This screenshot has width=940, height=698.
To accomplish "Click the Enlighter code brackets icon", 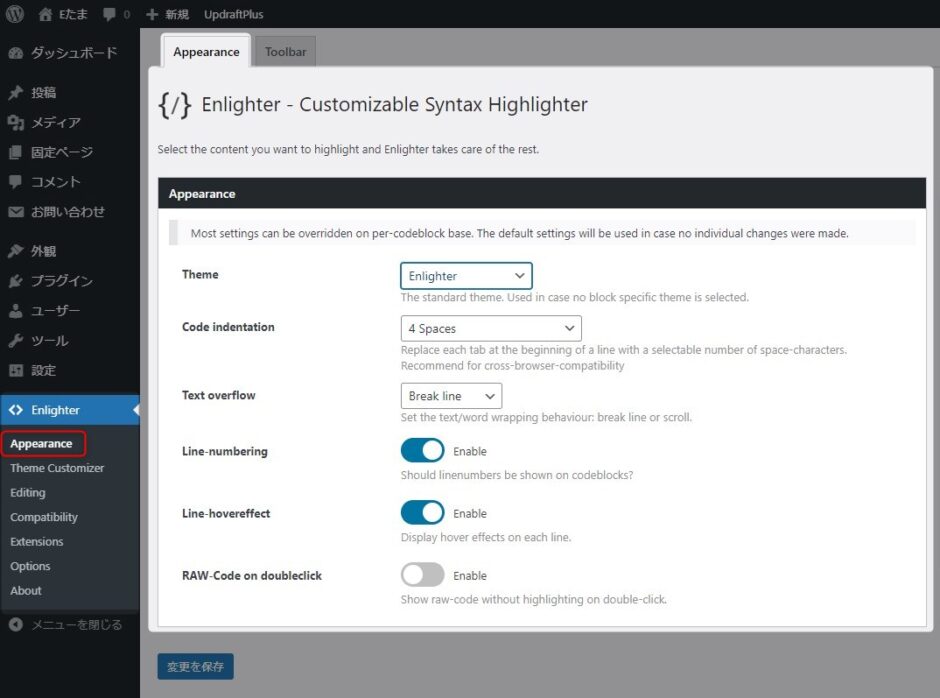I will click(x=16, y=410).
